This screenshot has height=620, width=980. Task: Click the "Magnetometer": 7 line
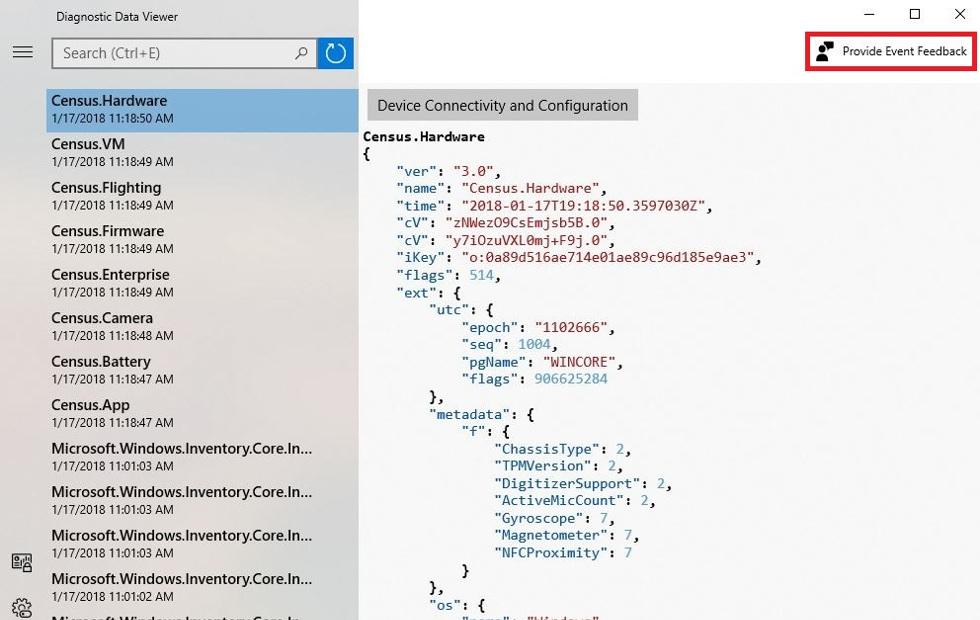point(566,535)
